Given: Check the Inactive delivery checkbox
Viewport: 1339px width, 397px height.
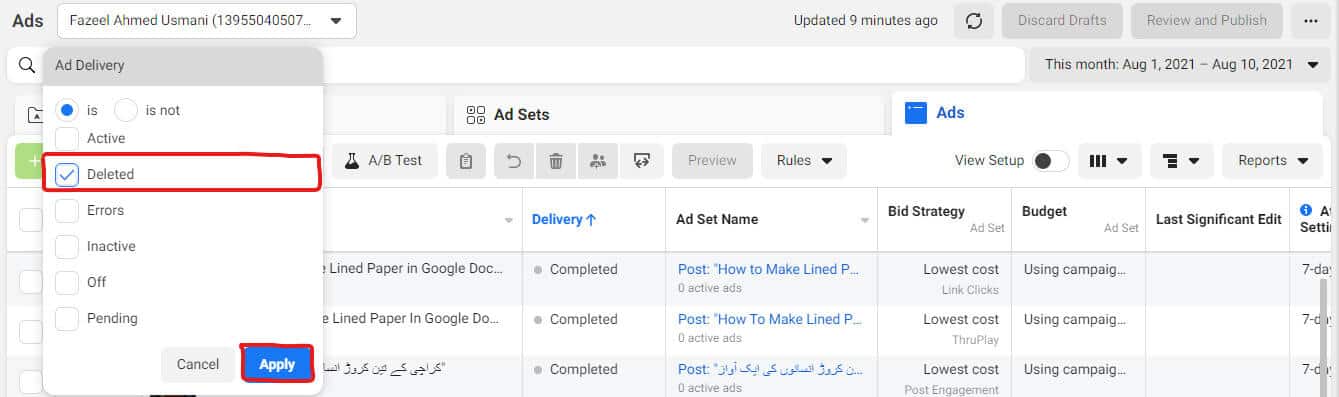Looking at the screenshot, I should (67, 246).
